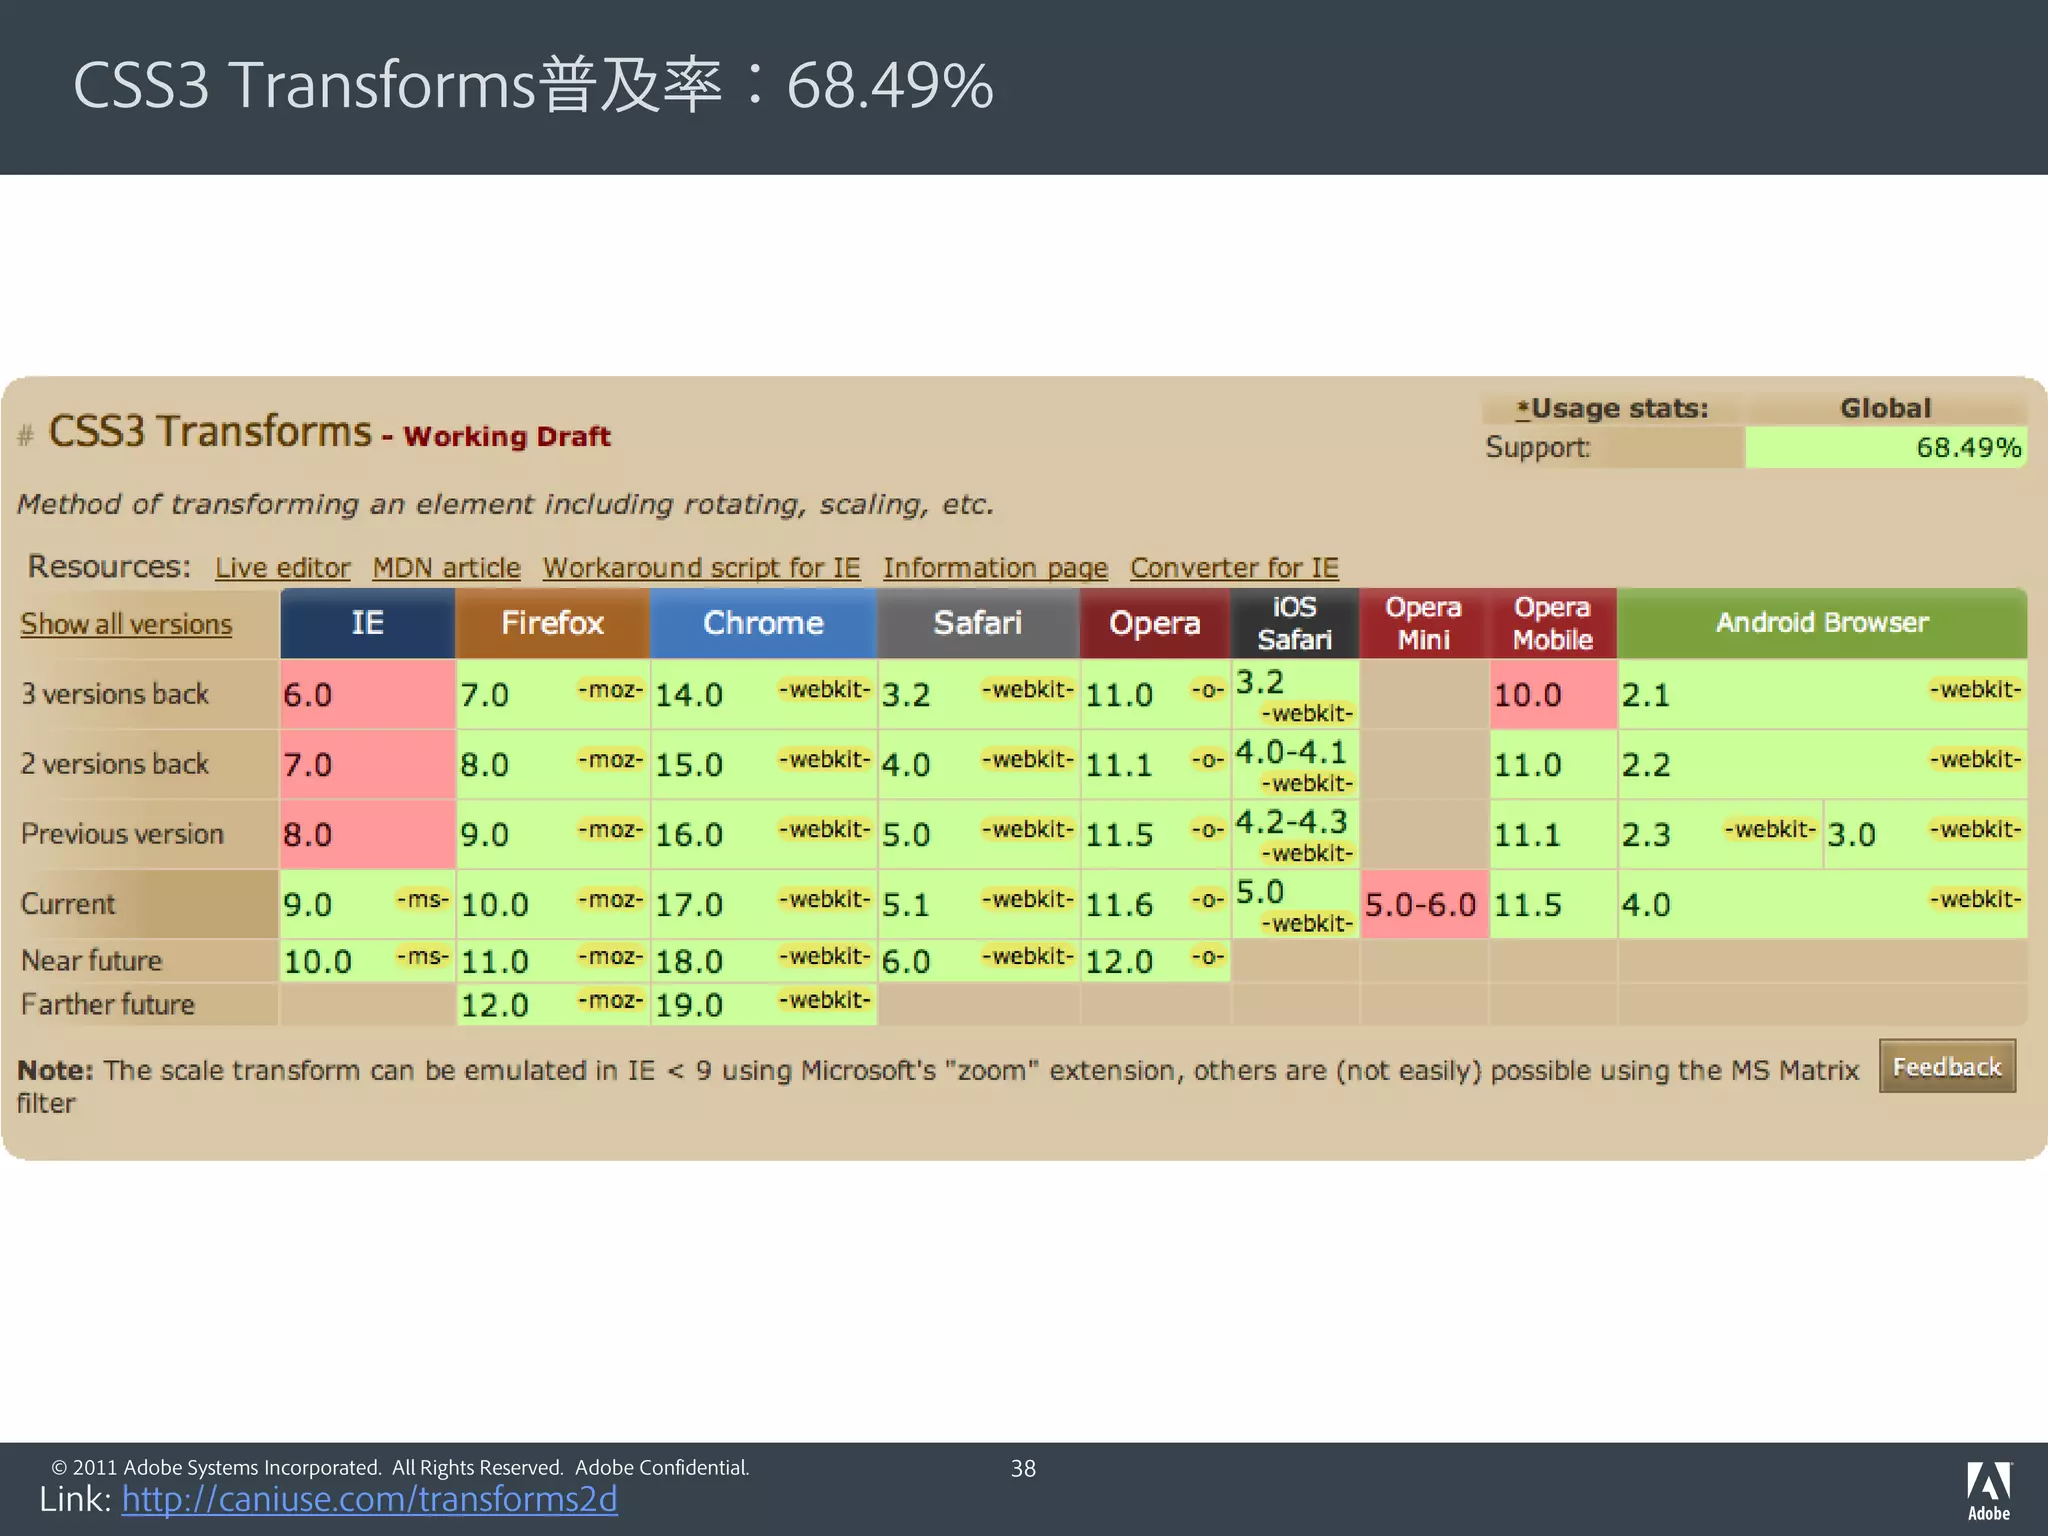Click the Opera Mini 5.0-6.0 cell
Image resolution: width=2048 pixels, height=1536 pixels.
[1423, 904]
